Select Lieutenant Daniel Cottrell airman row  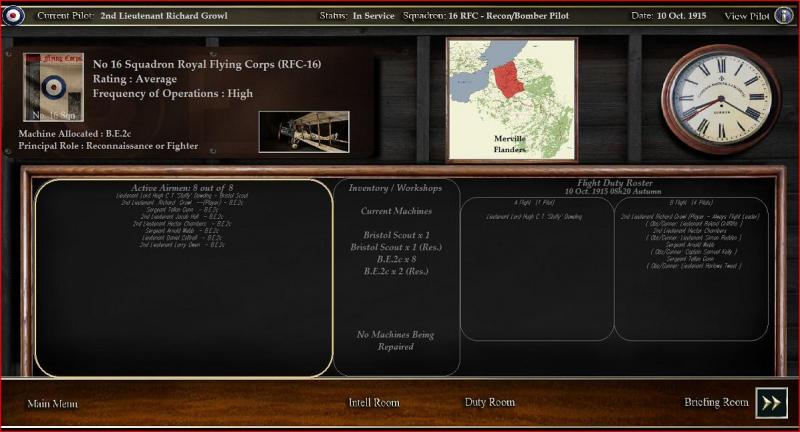point(182,238)
